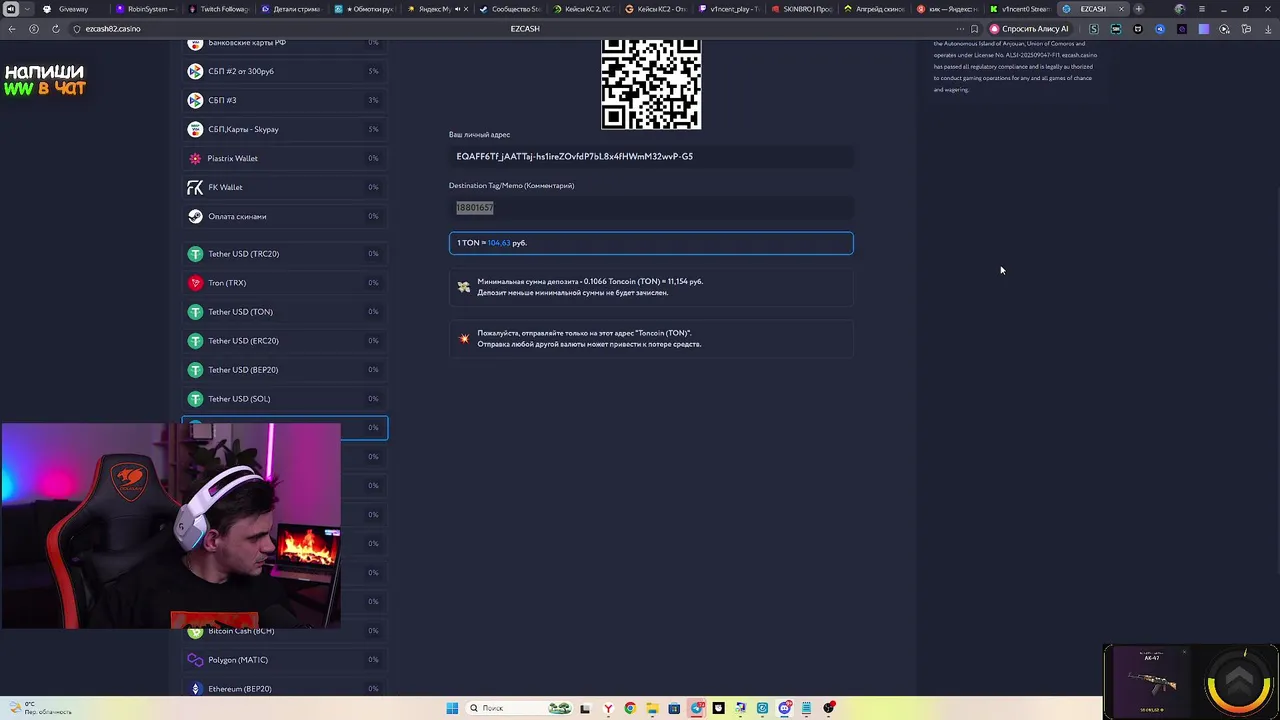1280x720 pixels.
Task: Switch to RobinSystem browser tab
Action: coord(144,9)
